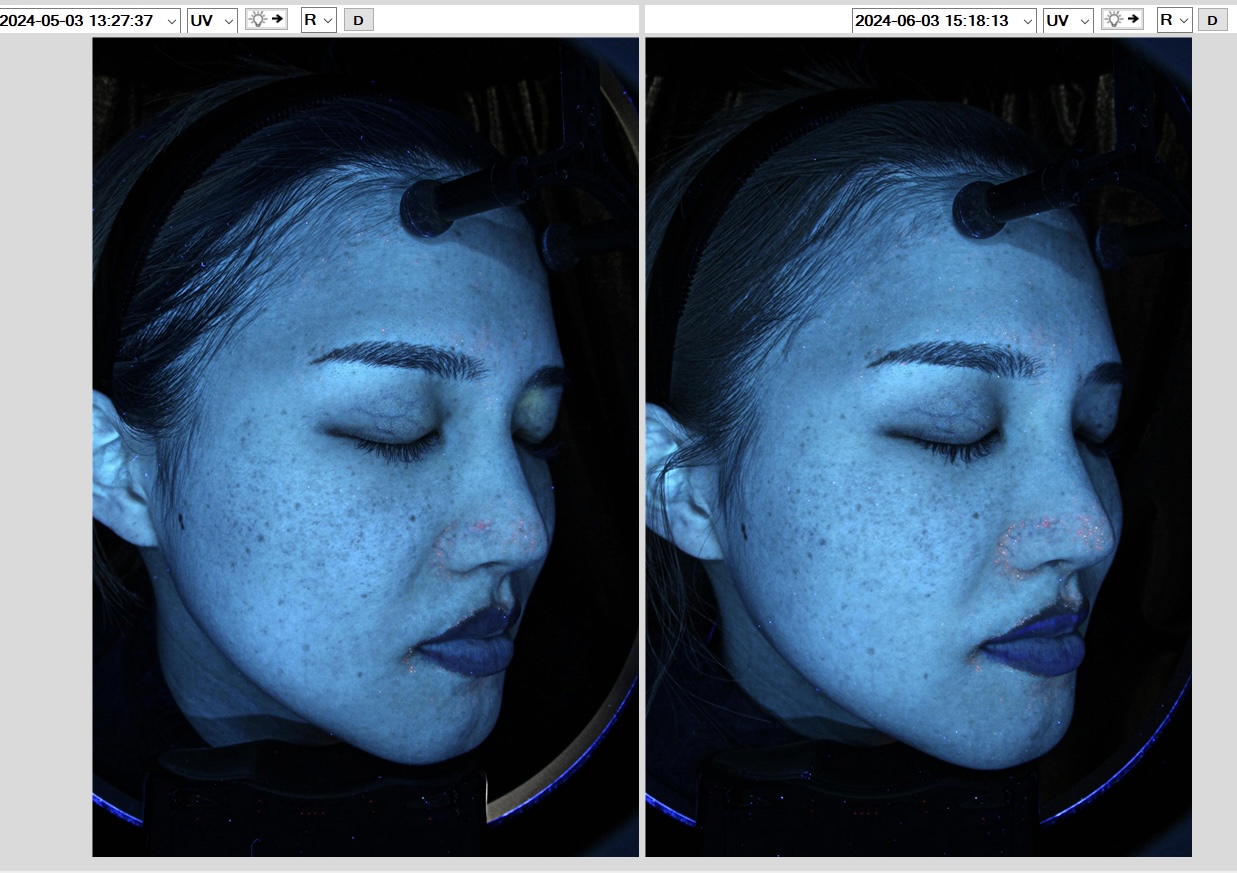This screenshot has height=873, width=1237.
Task: Open the right panel UV mode dropdown
Action: pyautogui.click(x=1068, y=20)
